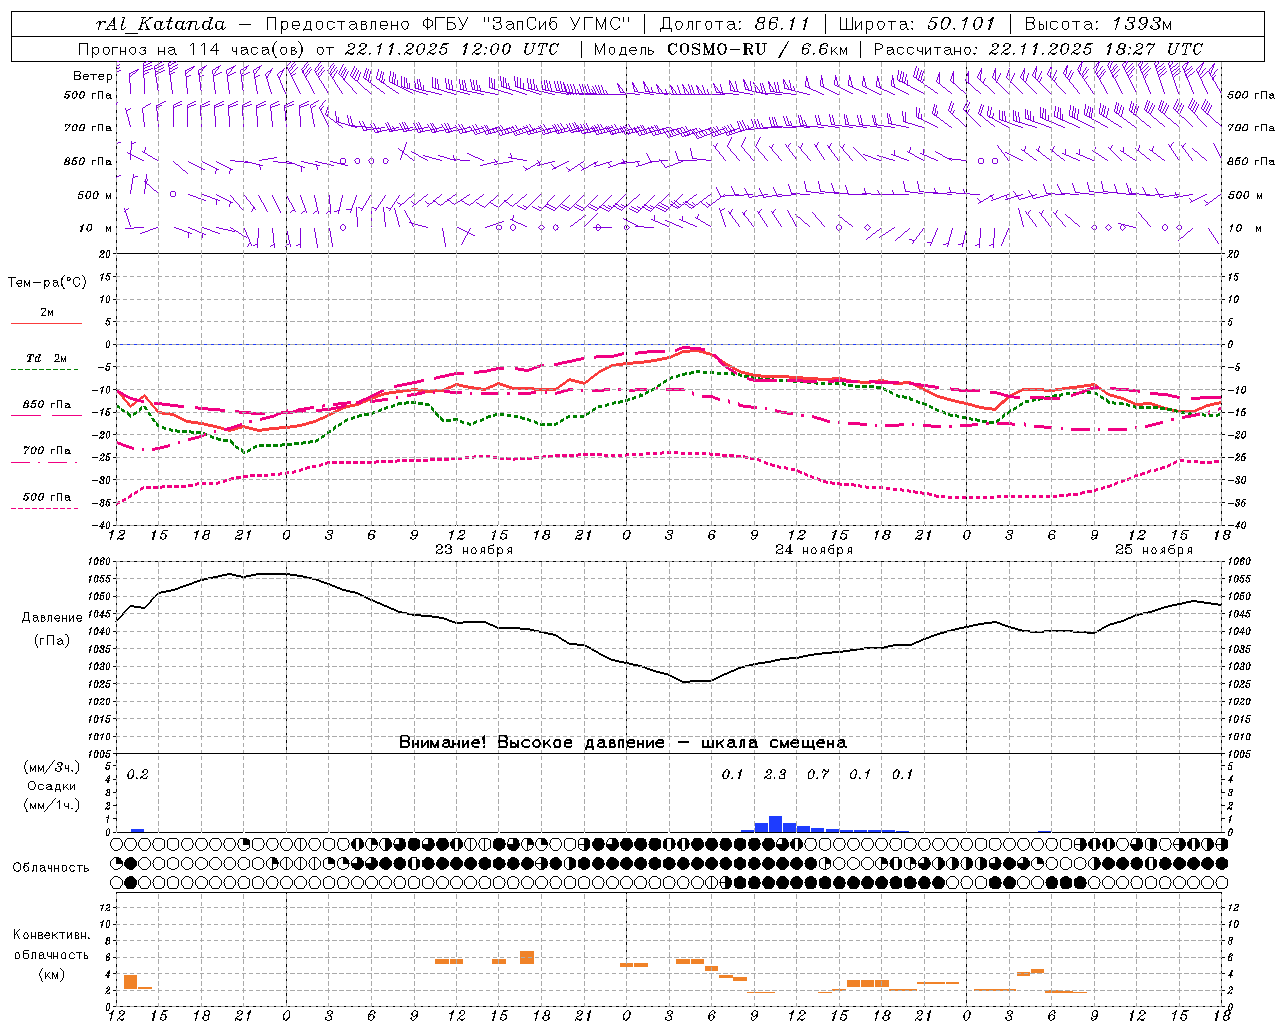
Task: Click the first orange convective bar at 12h
Action: pos(130,982)
